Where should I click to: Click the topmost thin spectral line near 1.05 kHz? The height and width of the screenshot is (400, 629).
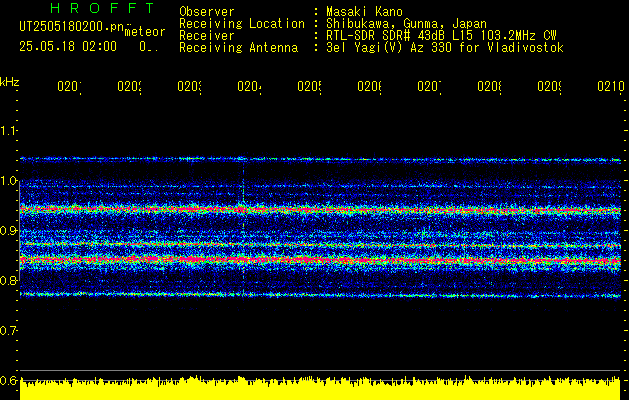pos(320,160)
